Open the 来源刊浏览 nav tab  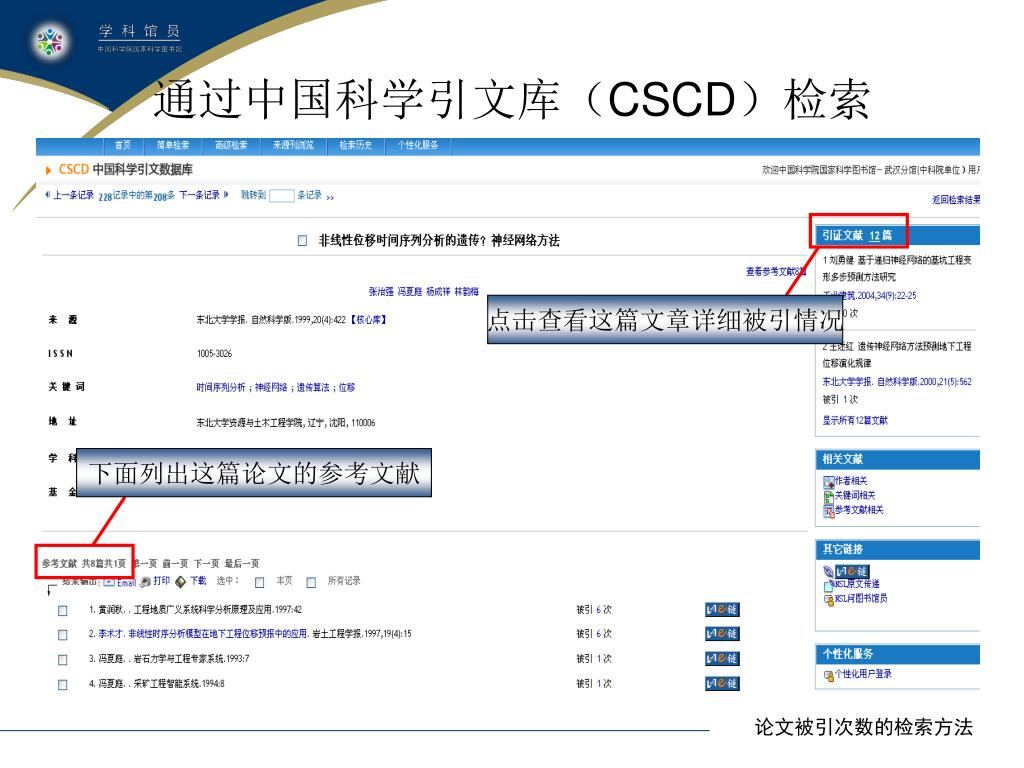point(293,145)
